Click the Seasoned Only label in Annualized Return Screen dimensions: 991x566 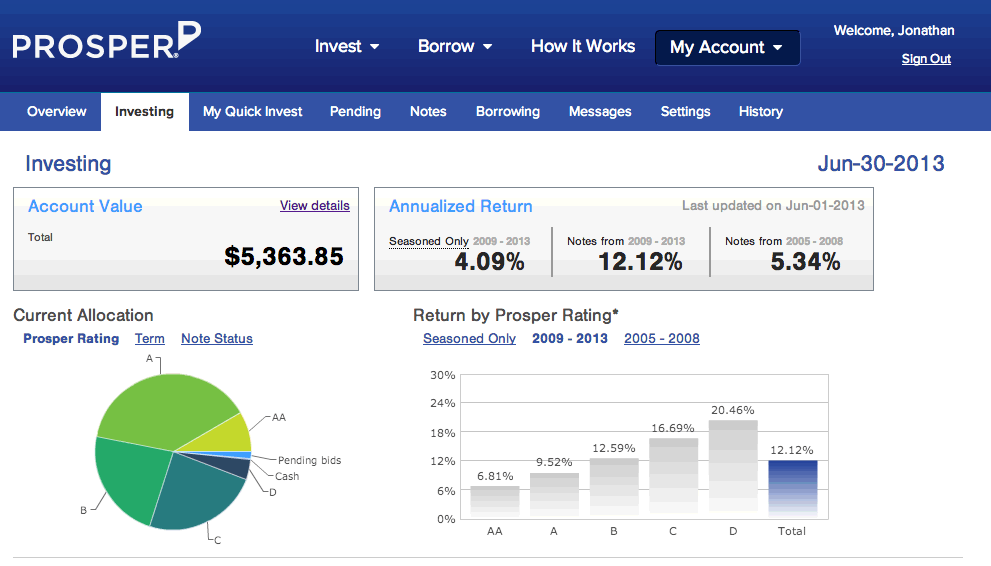click(429, 241)
